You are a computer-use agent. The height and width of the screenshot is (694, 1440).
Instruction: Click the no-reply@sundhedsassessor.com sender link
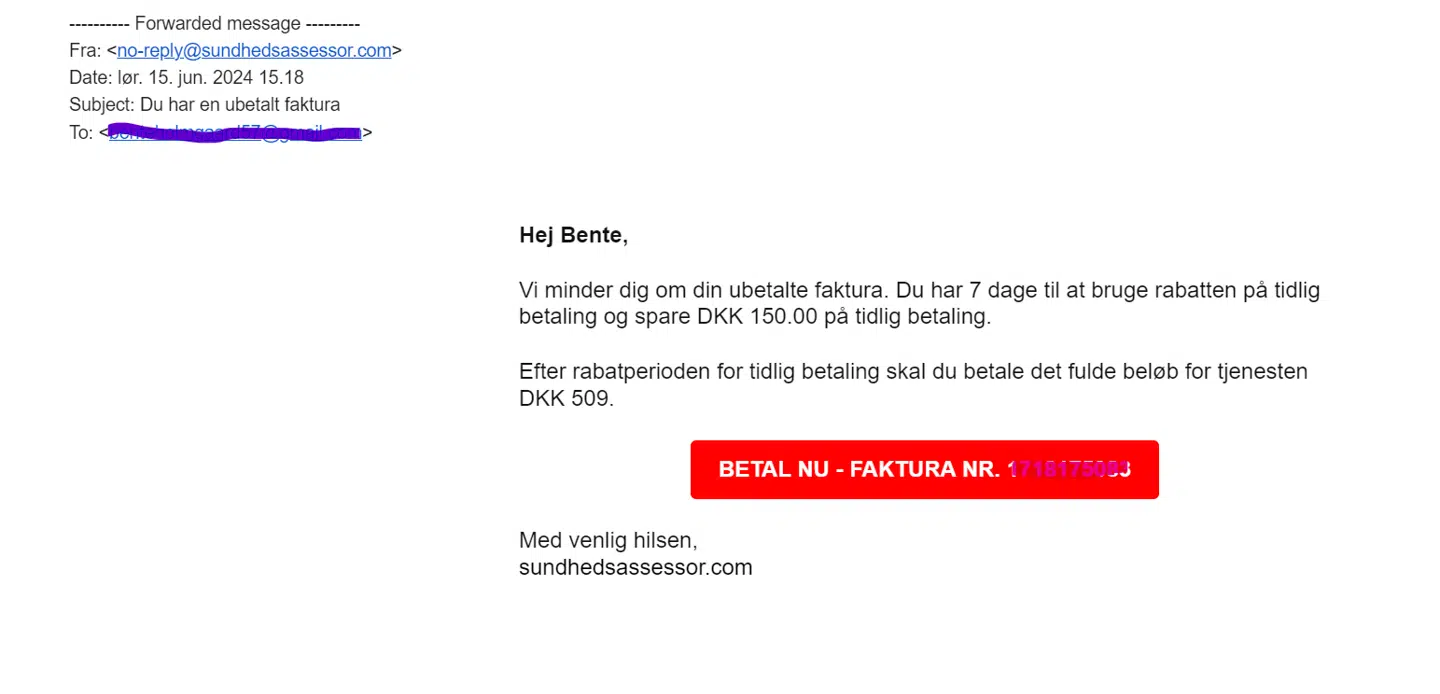coord(254,51)
